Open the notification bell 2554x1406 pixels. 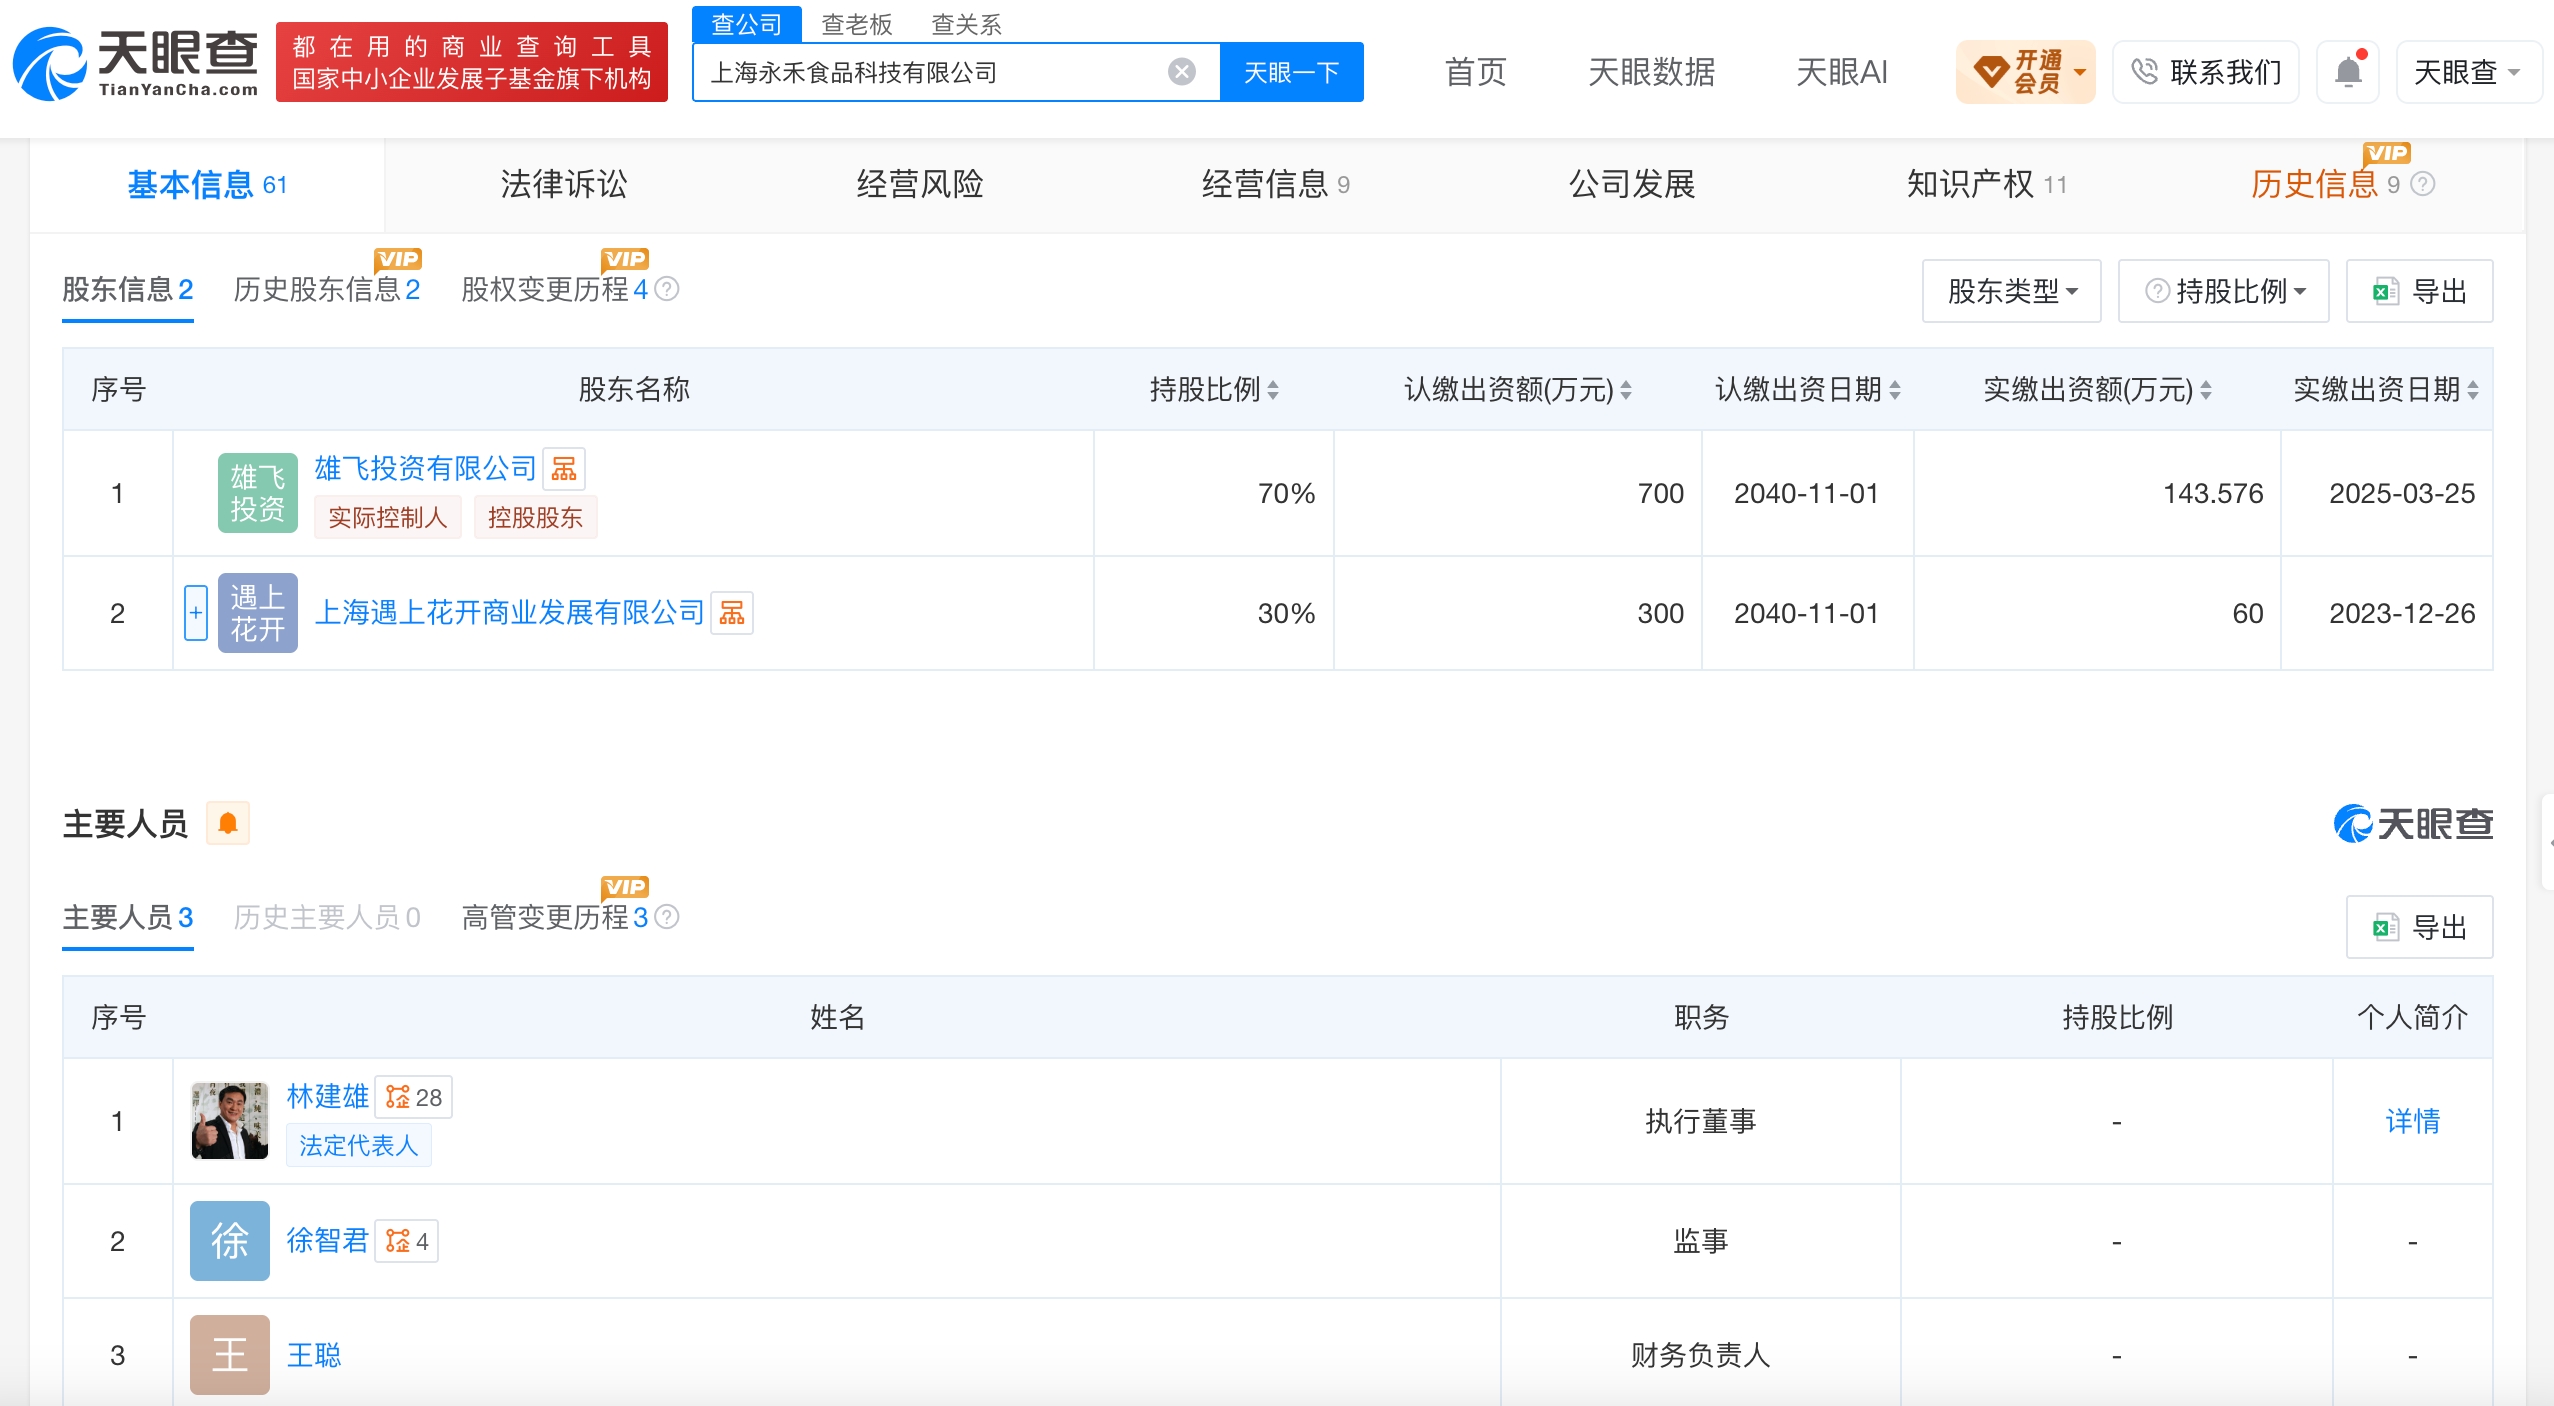click(2348, 71)
